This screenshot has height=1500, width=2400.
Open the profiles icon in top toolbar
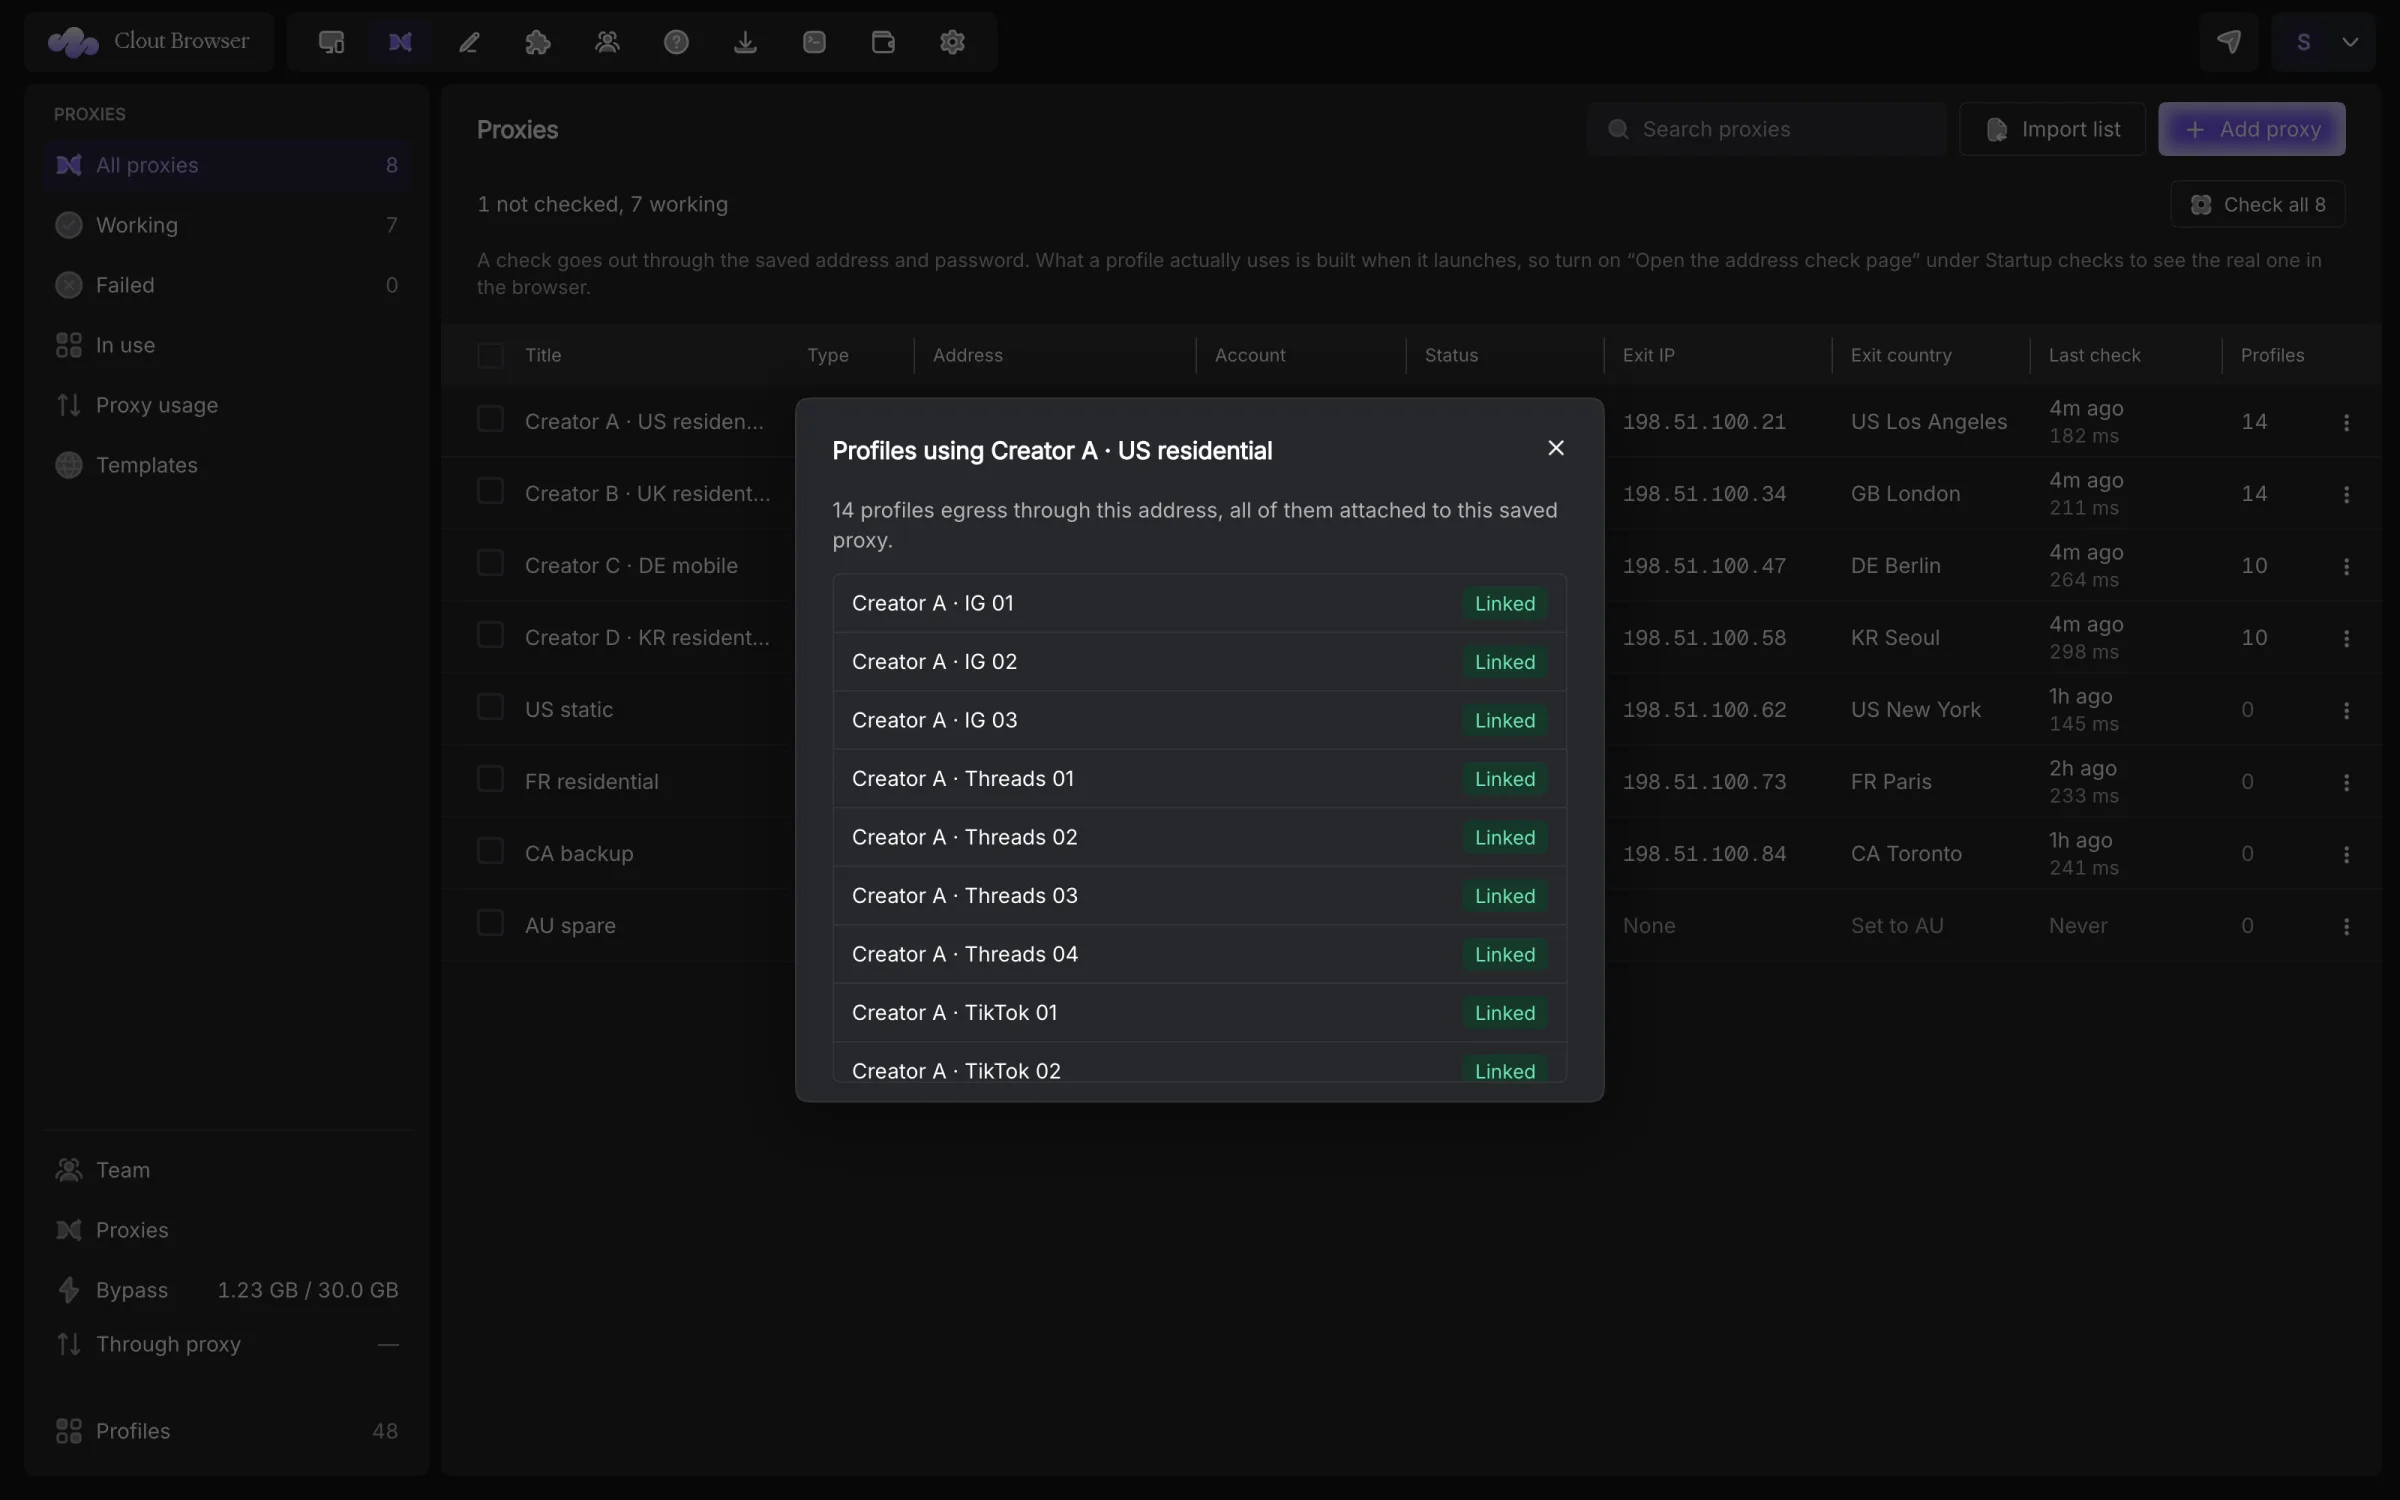[331, 42]
